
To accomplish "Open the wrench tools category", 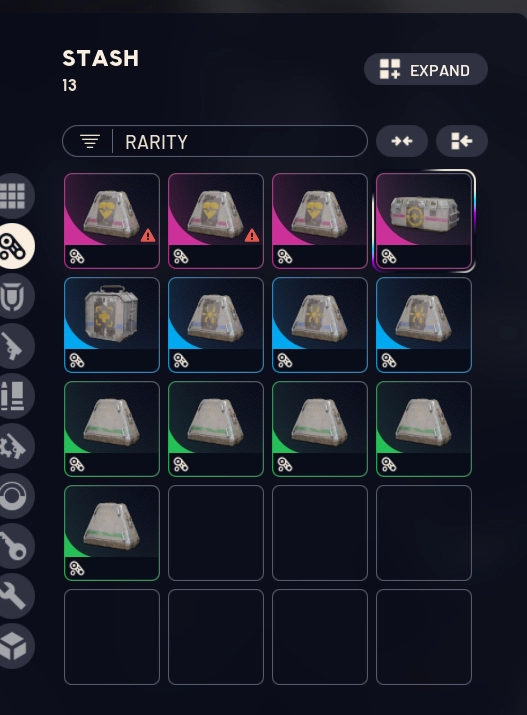I will point(13,596).
